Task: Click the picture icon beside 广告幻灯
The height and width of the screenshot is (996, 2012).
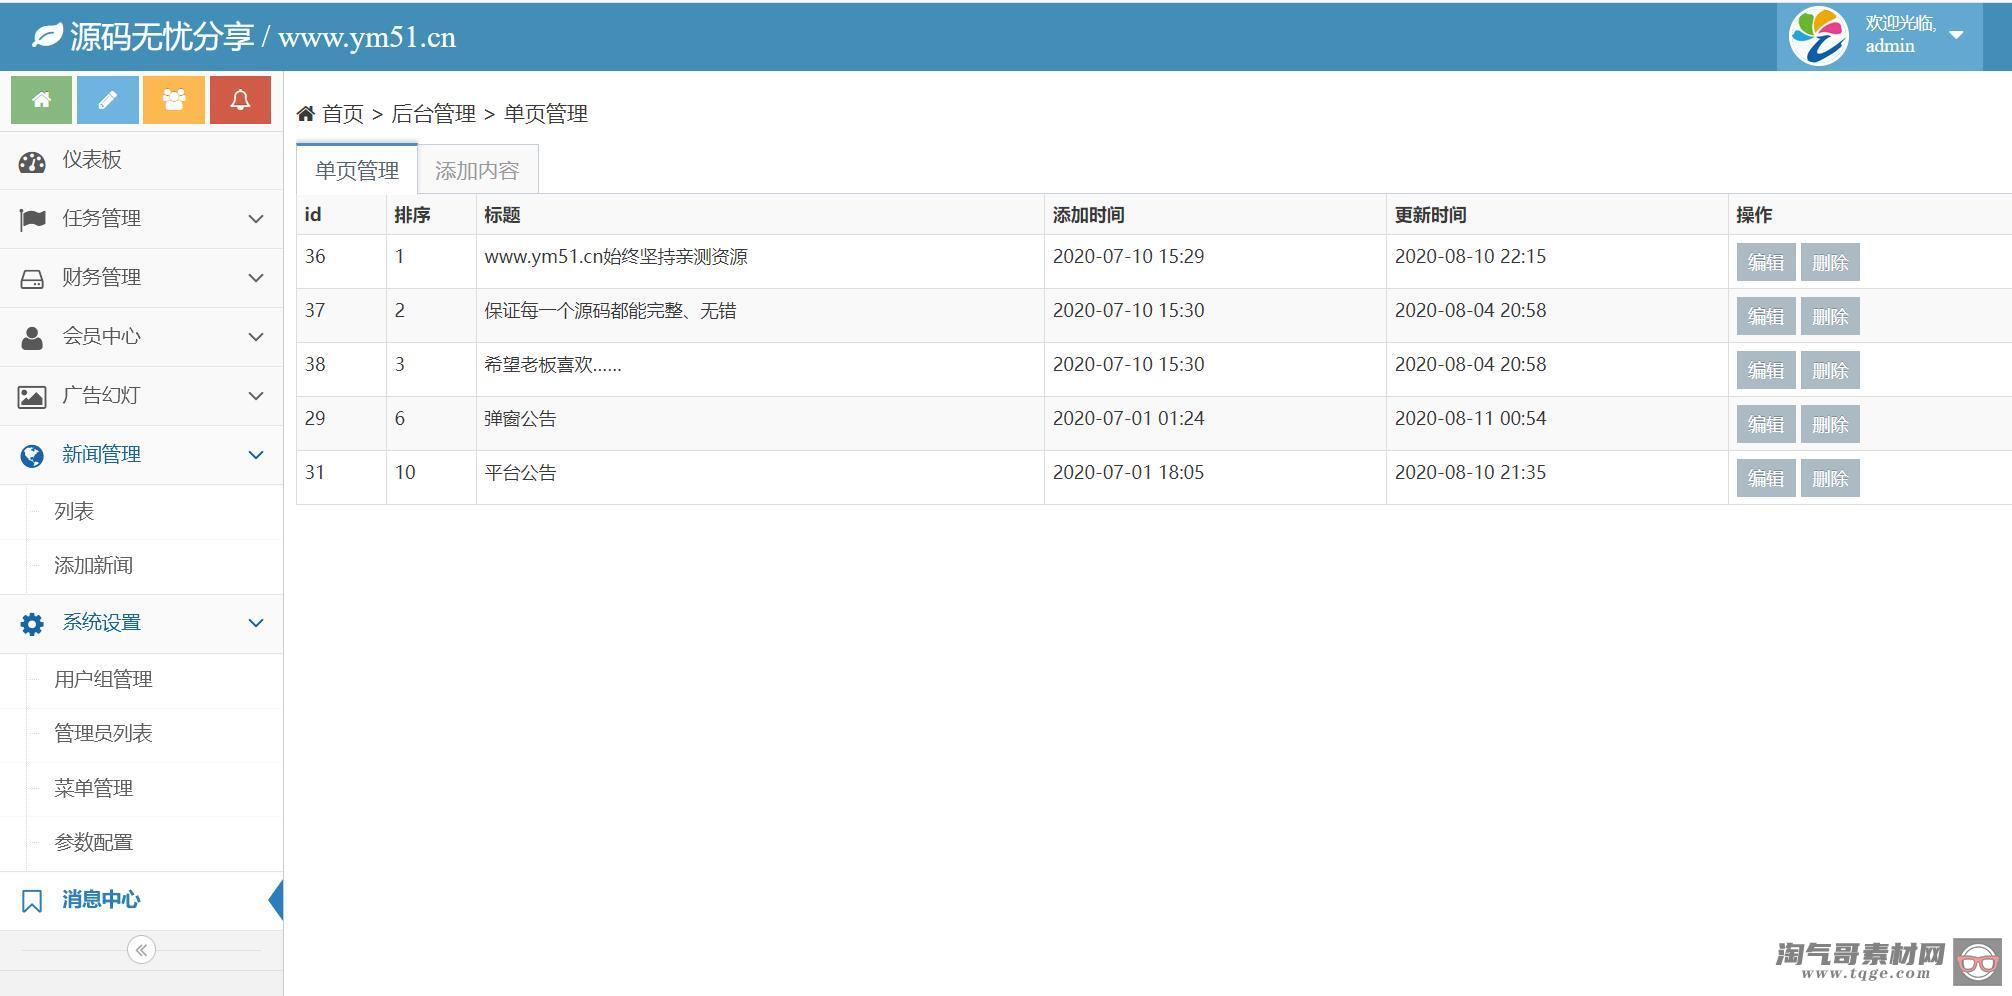Action: point(32,397)
